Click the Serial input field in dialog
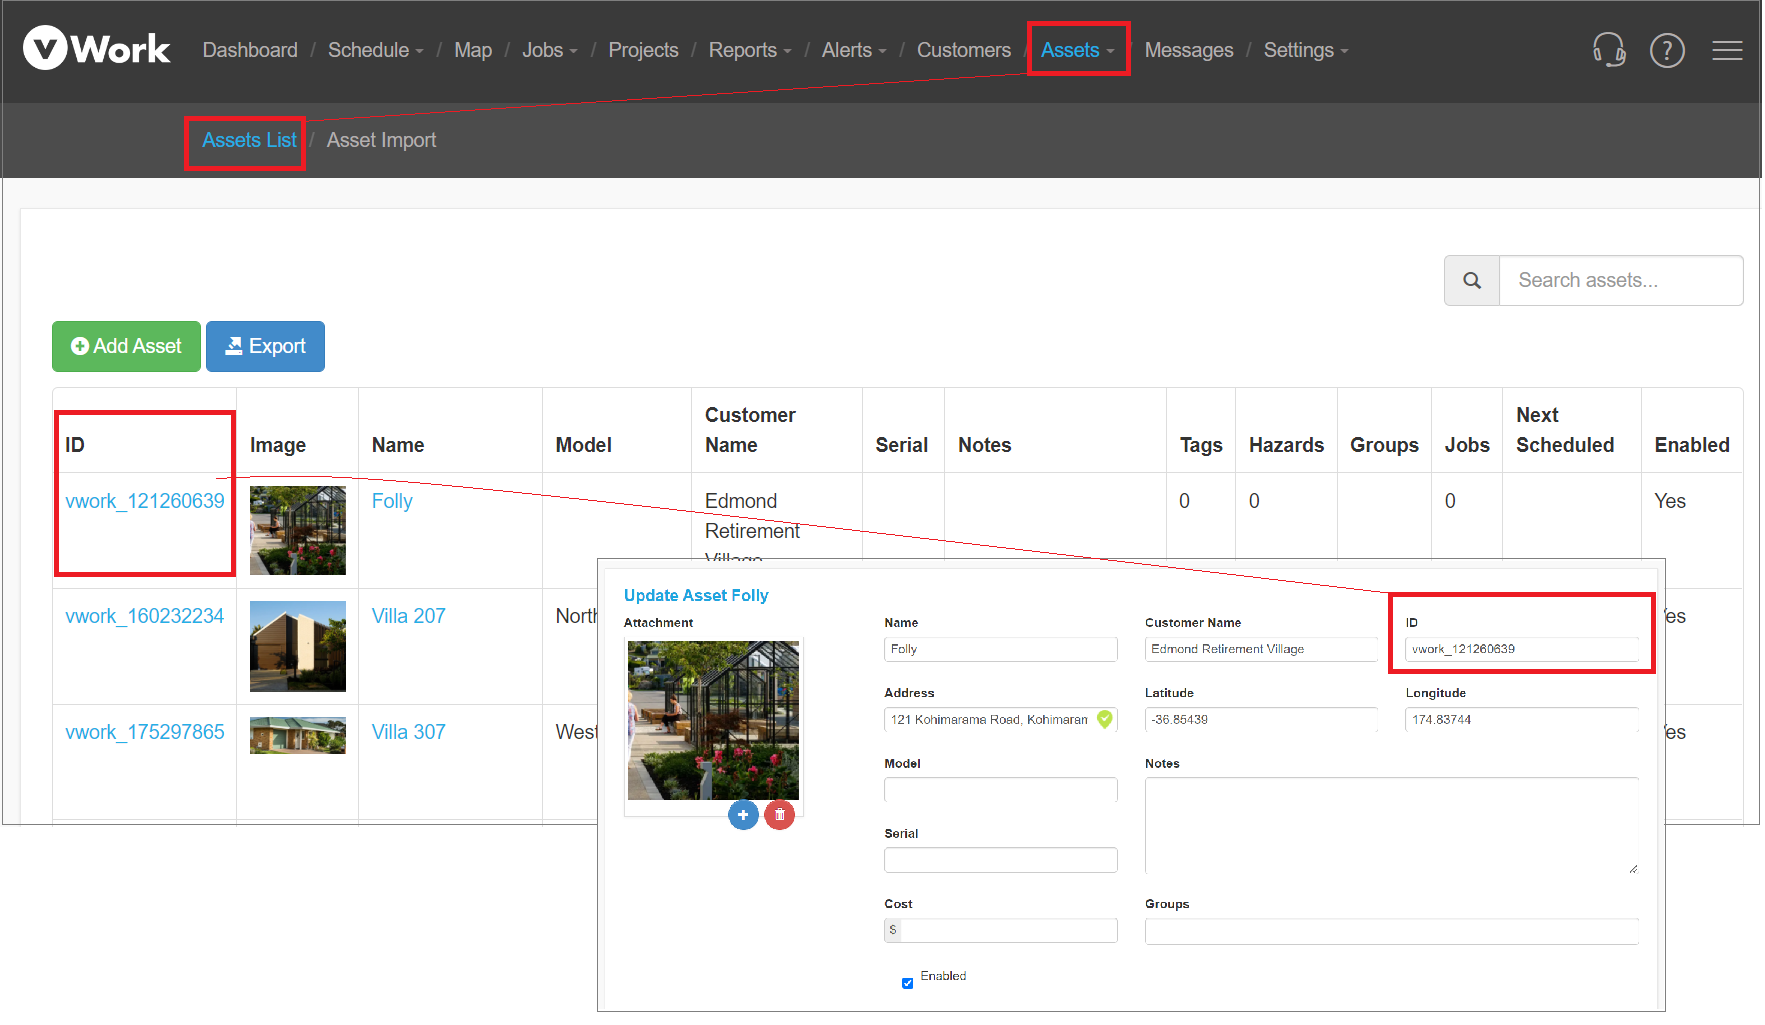 pyautogui.click(x=1000, y=860)
